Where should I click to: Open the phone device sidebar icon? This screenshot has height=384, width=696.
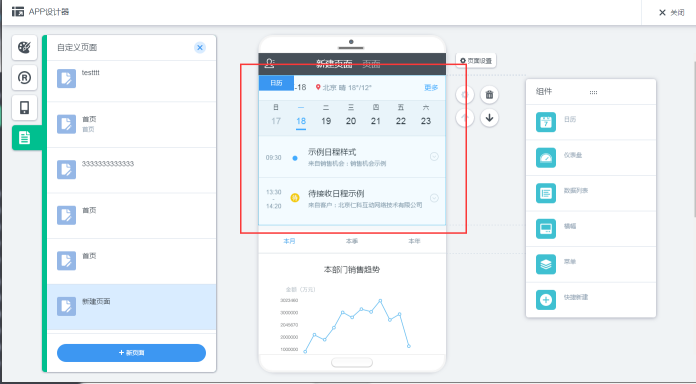tap(24, 107)
